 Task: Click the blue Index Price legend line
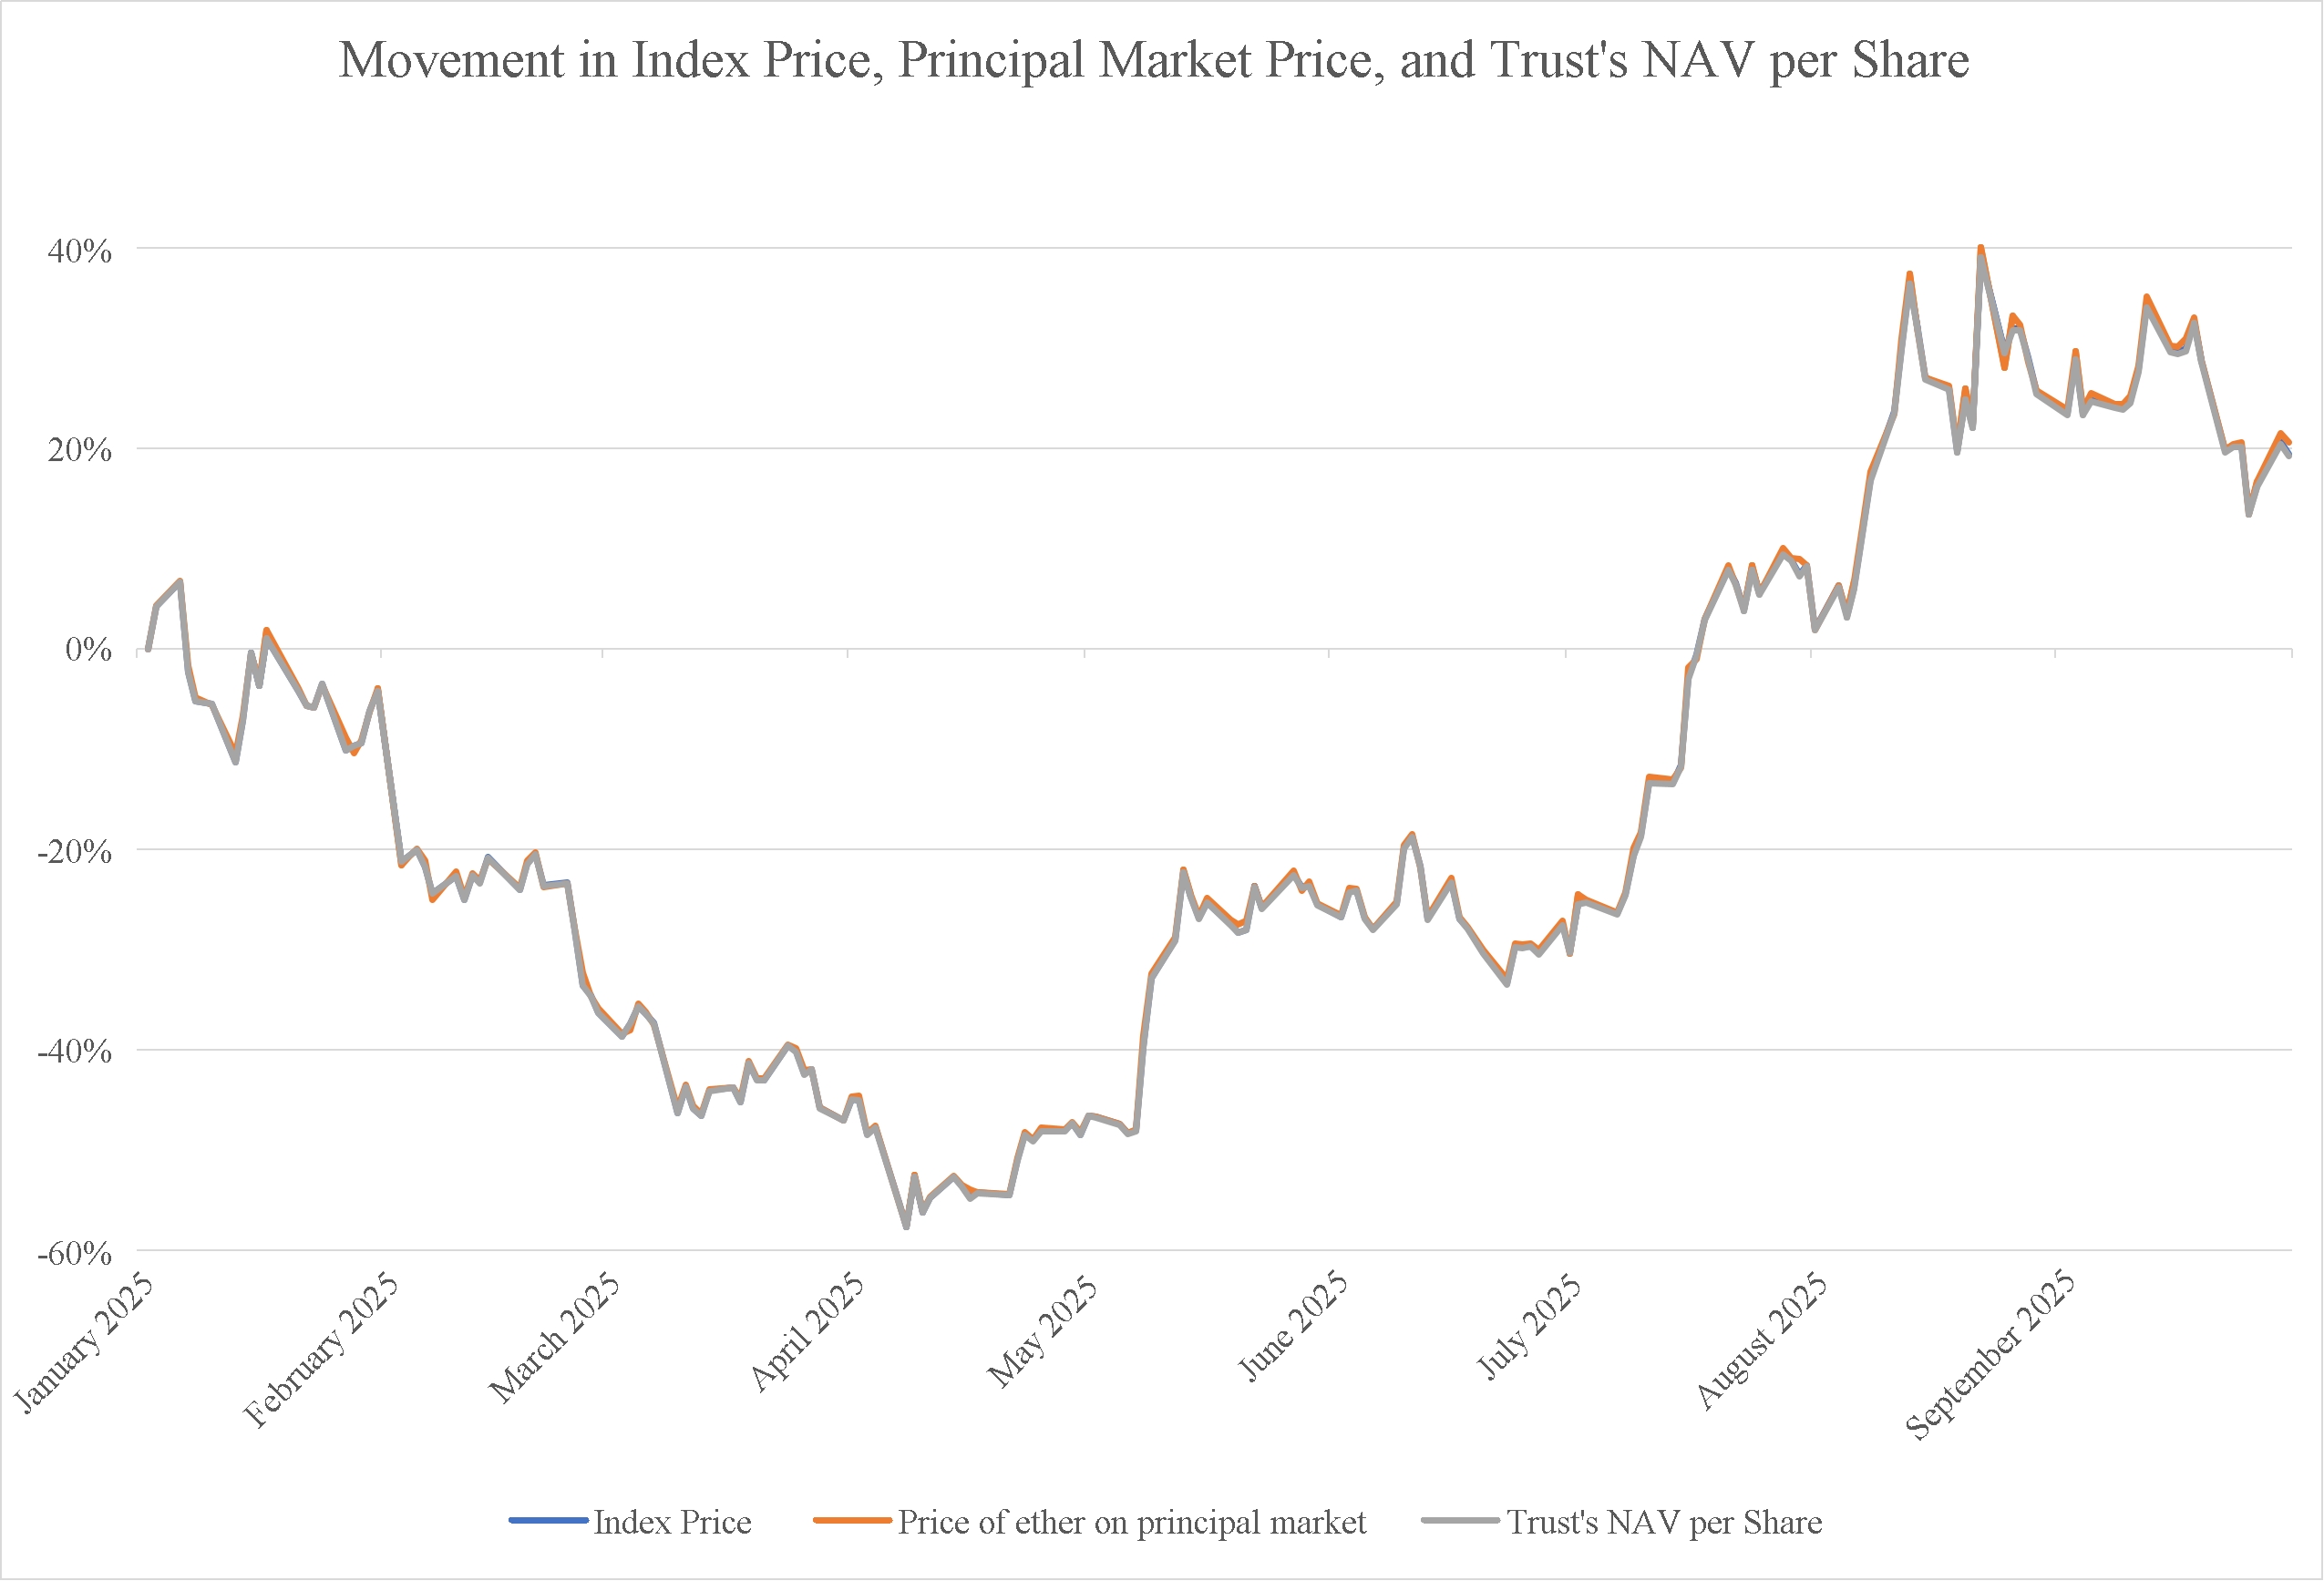coord(548,1521)
